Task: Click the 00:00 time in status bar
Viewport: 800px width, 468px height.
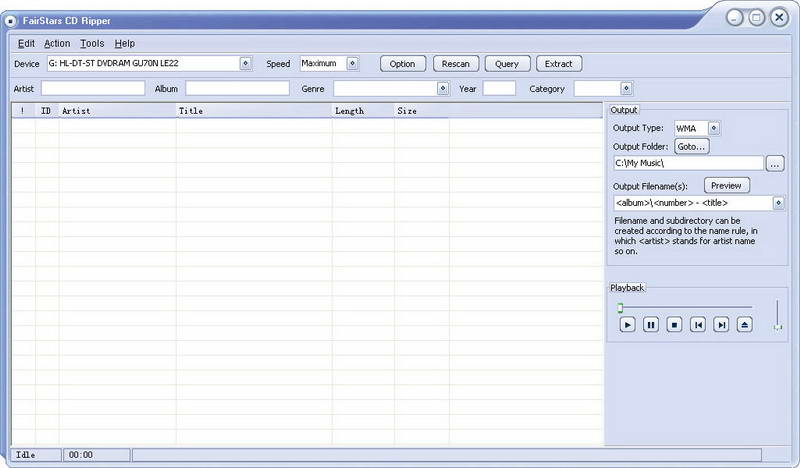Action: pos(81,455)
